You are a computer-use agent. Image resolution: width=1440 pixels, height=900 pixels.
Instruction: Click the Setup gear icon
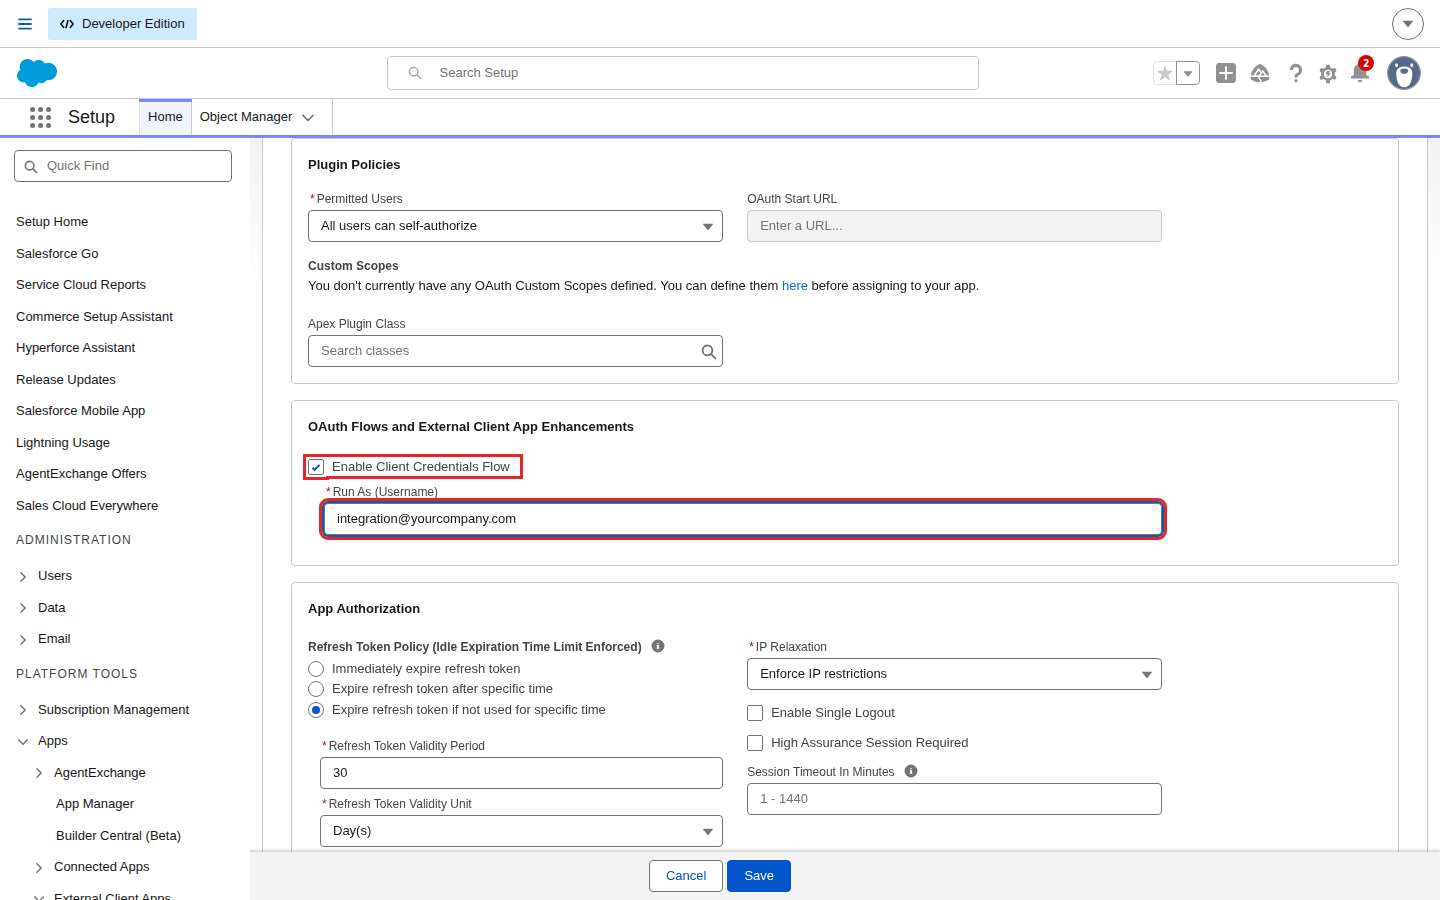(x=1328, y=73)
